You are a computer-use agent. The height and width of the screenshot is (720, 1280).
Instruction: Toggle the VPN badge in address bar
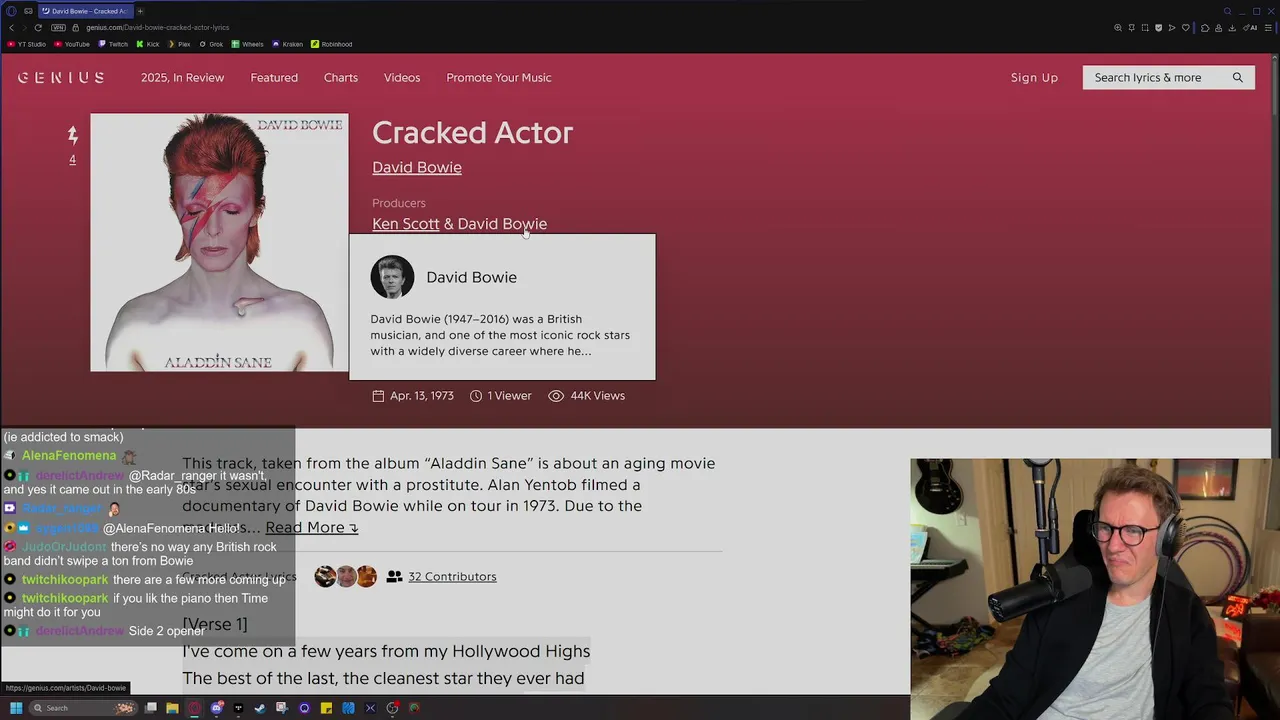[58, 28]
